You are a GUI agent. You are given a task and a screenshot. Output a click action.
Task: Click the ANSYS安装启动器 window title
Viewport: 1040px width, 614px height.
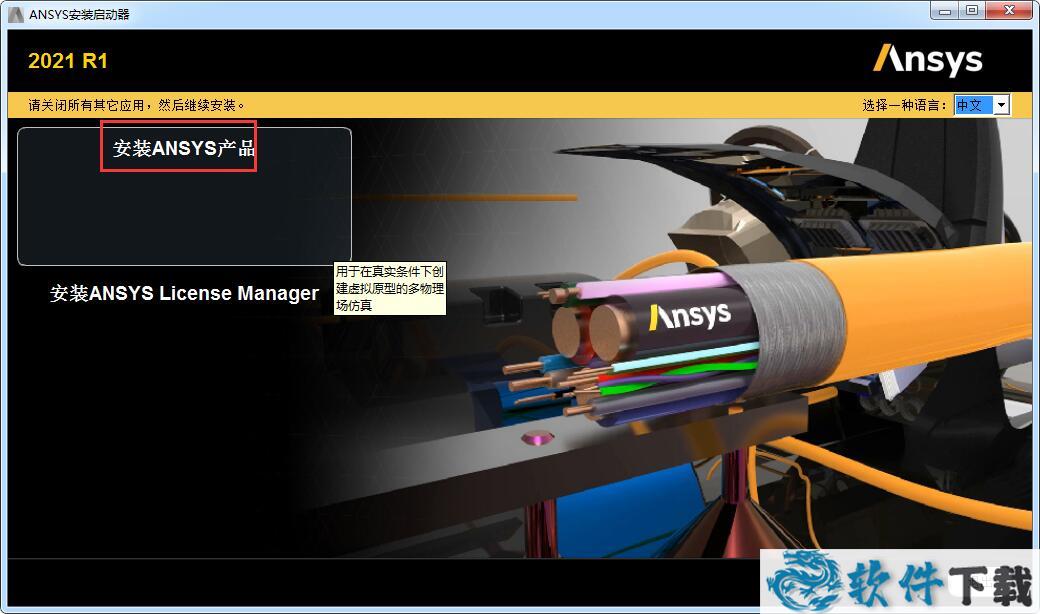(79, 14)
